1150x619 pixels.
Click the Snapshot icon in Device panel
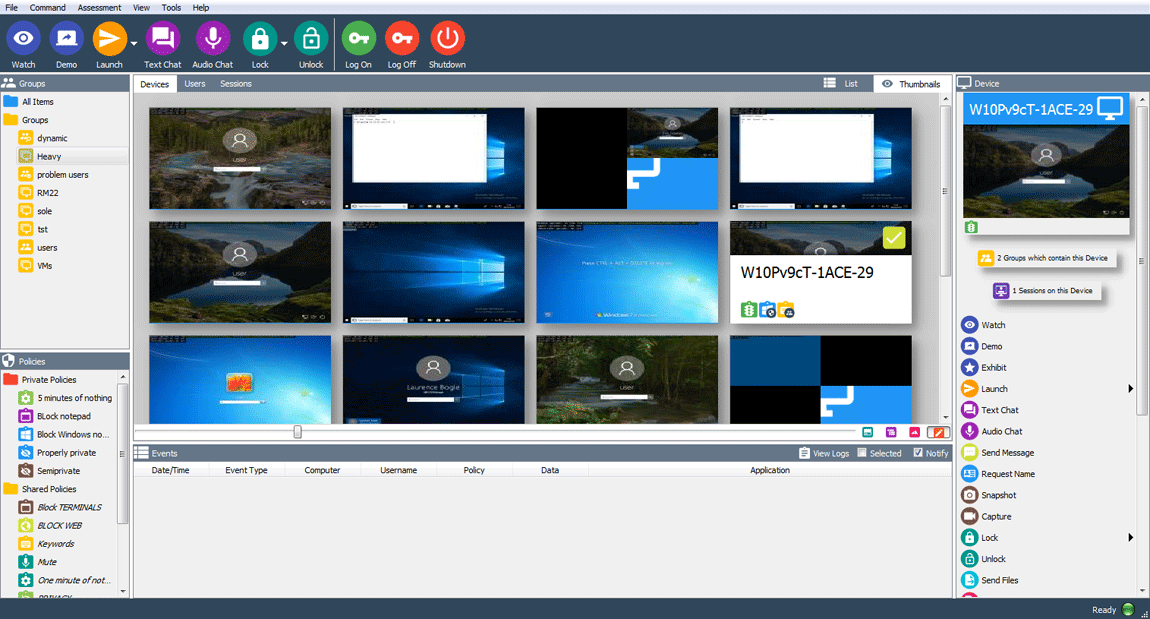(x=969, y=495)
